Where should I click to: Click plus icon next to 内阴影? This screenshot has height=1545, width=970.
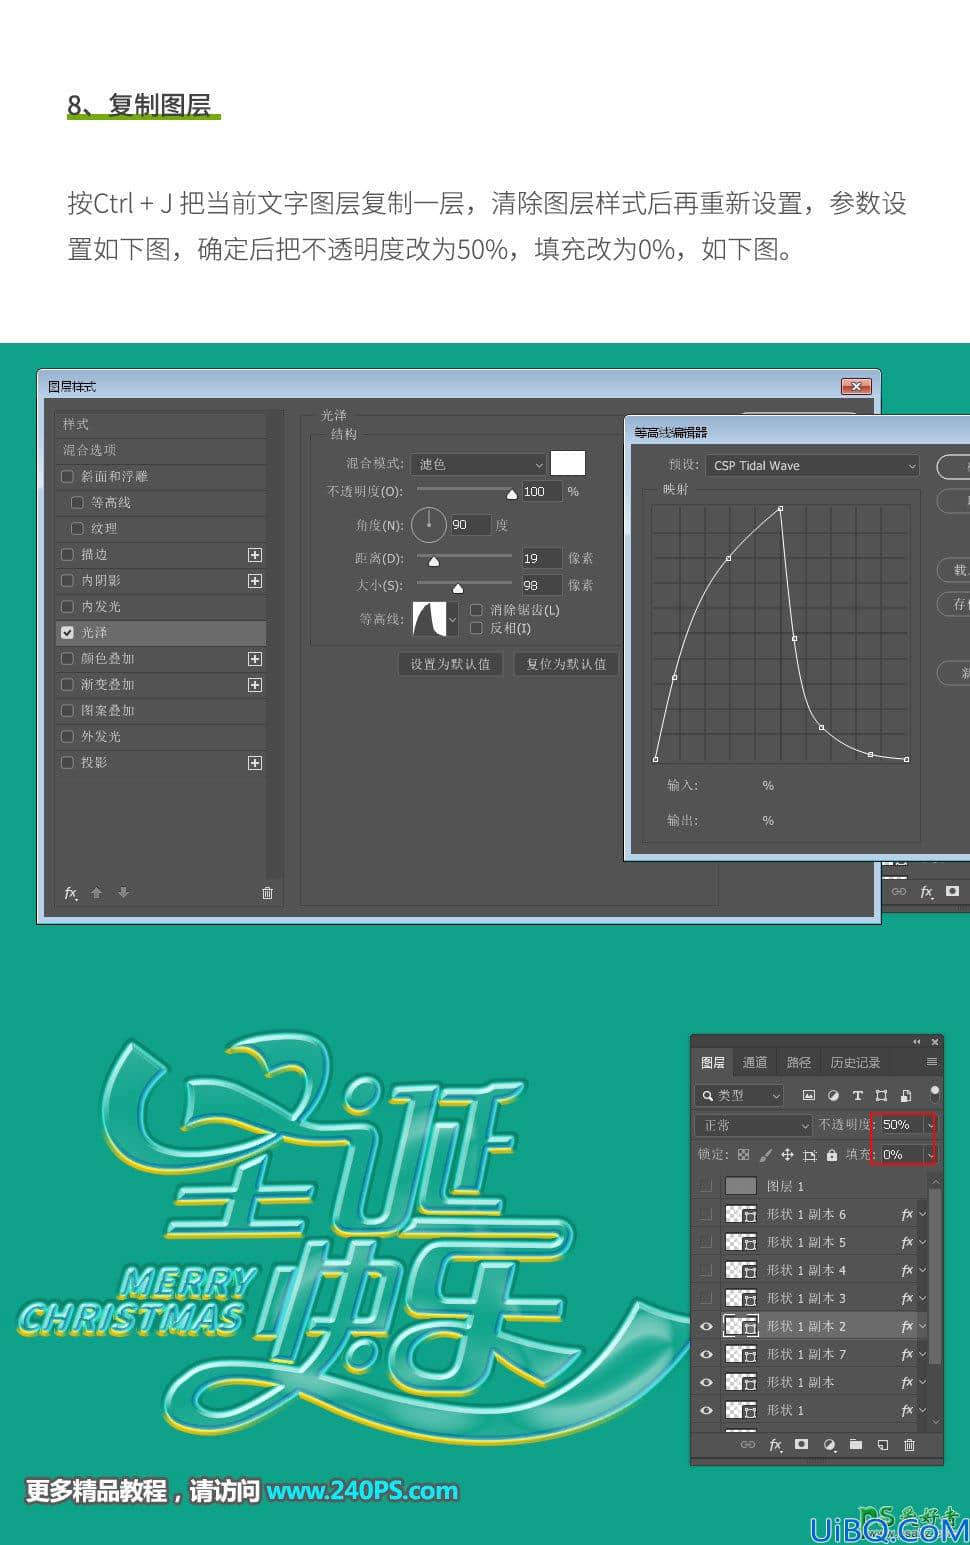click(255, 581)
